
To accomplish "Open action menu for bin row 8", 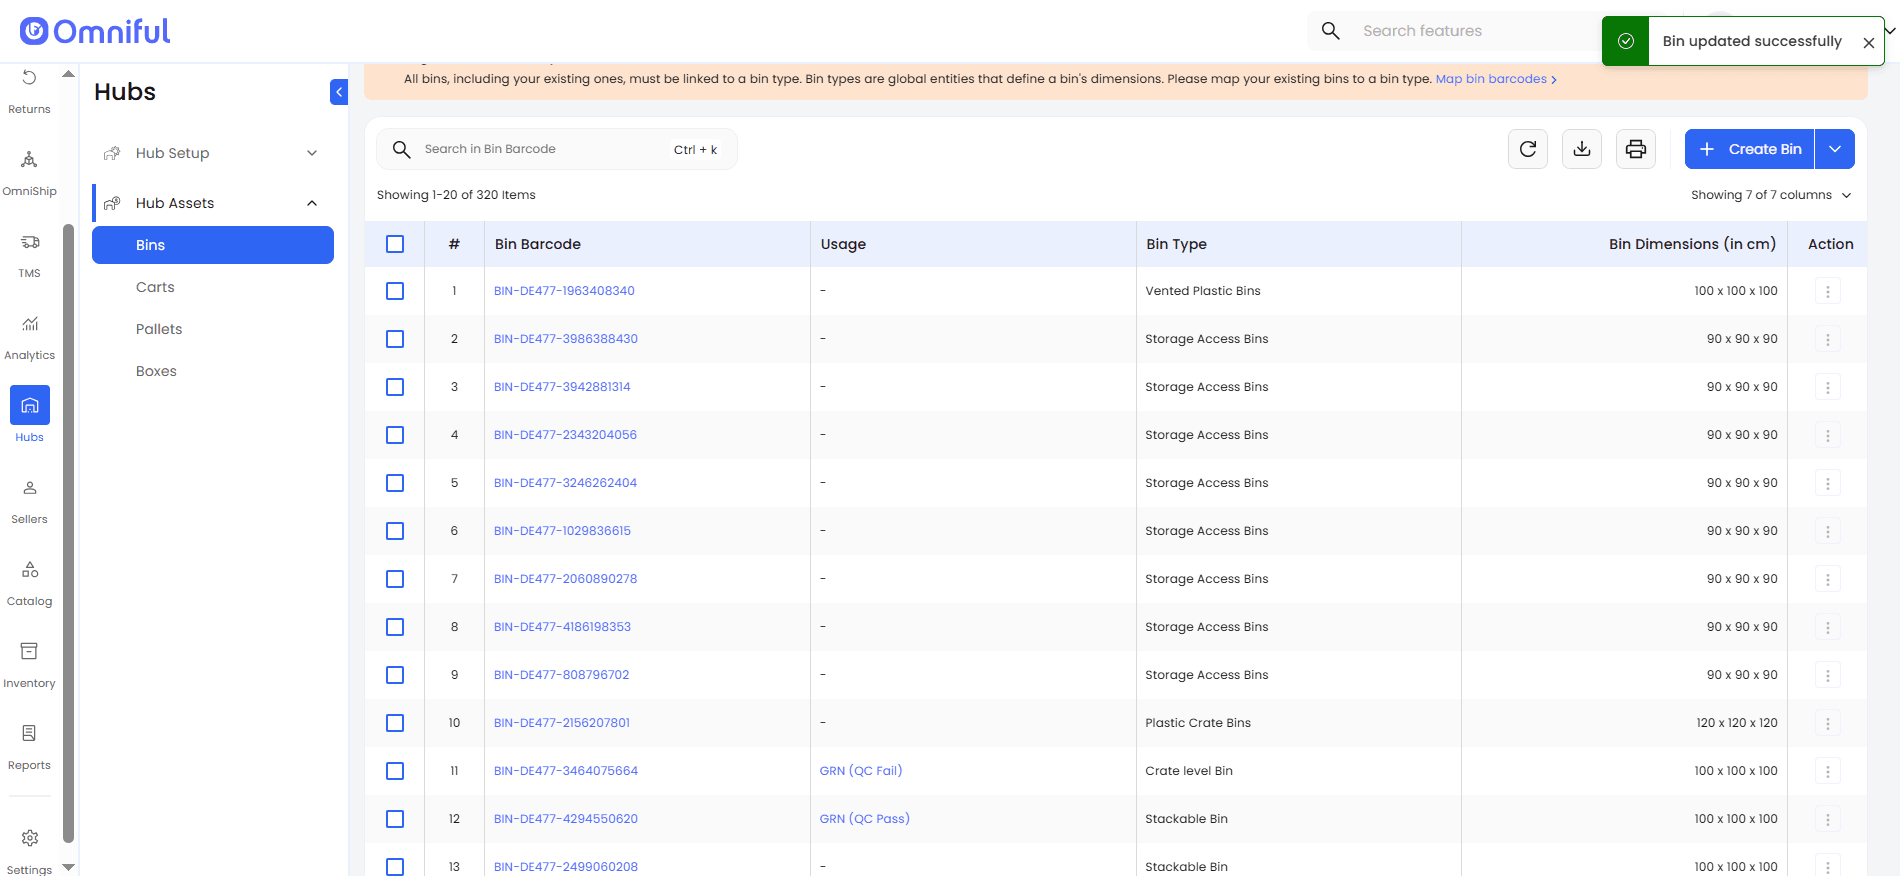I will click(1828, 627).
